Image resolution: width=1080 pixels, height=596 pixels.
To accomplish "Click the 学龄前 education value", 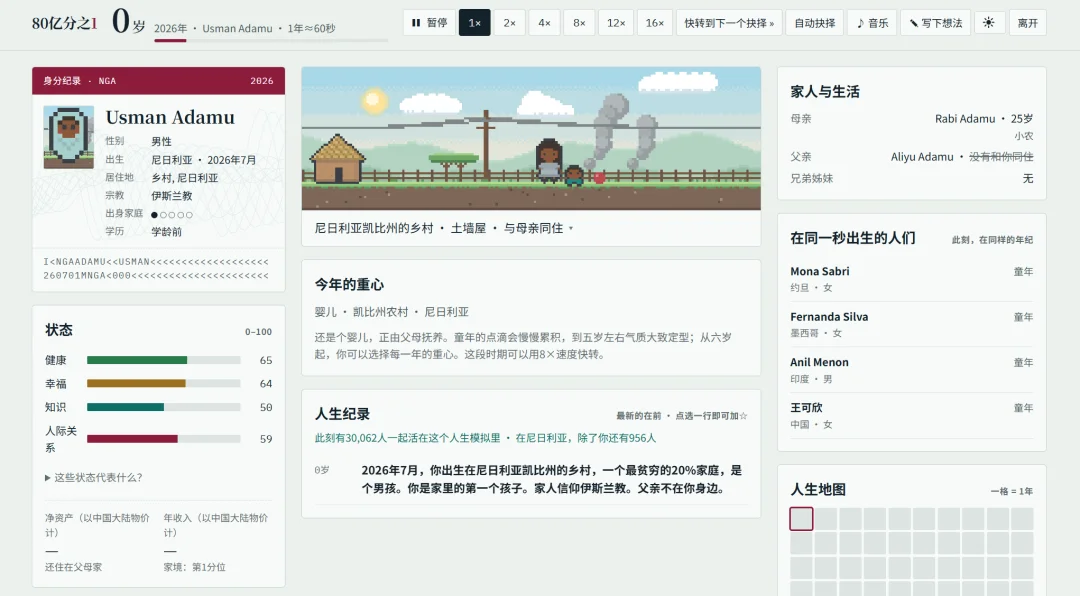I will (166, 232).
